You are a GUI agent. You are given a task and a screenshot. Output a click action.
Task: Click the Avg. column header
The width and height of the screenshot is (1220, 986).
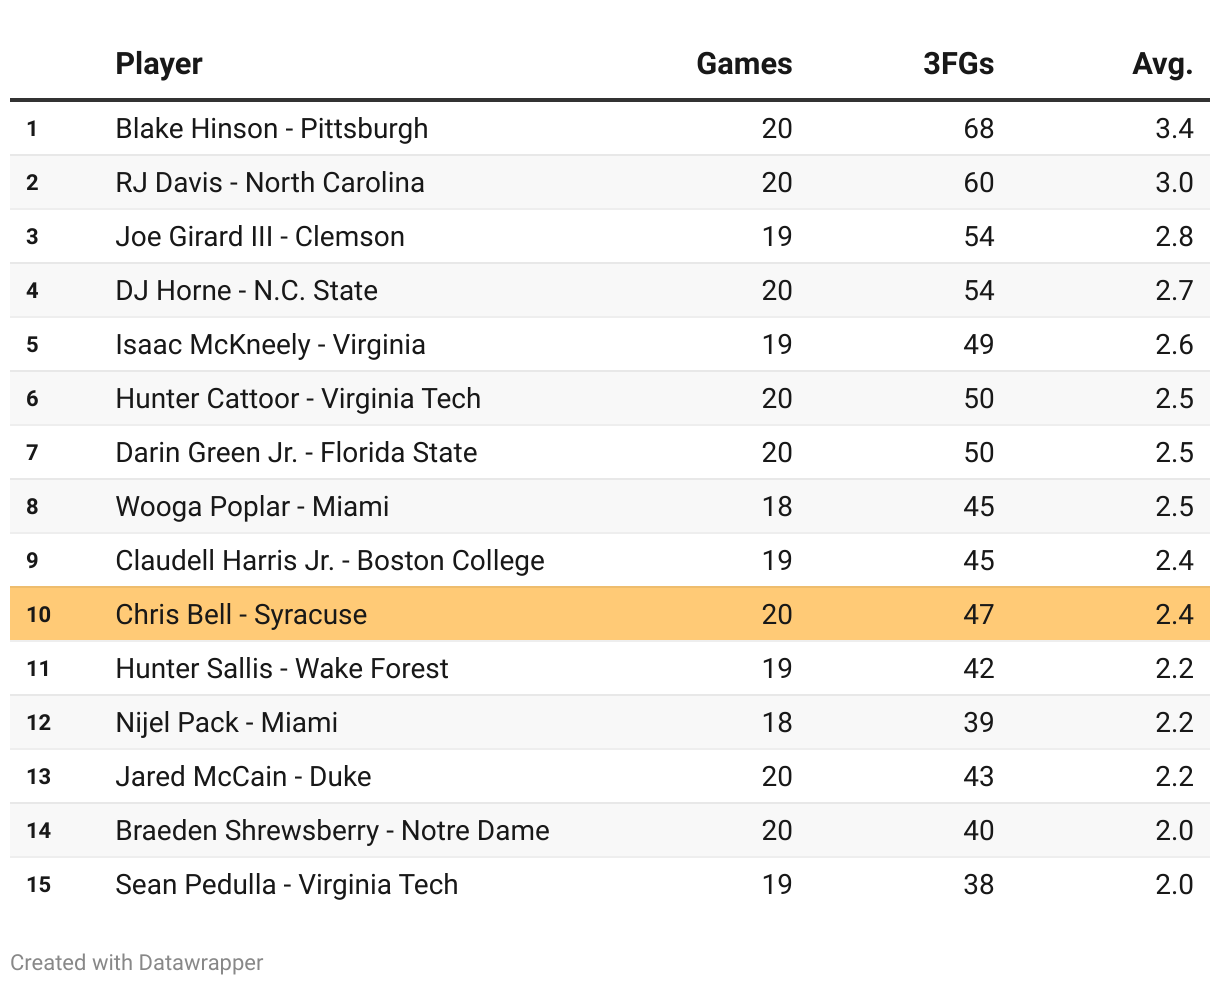click(1162, 64)
